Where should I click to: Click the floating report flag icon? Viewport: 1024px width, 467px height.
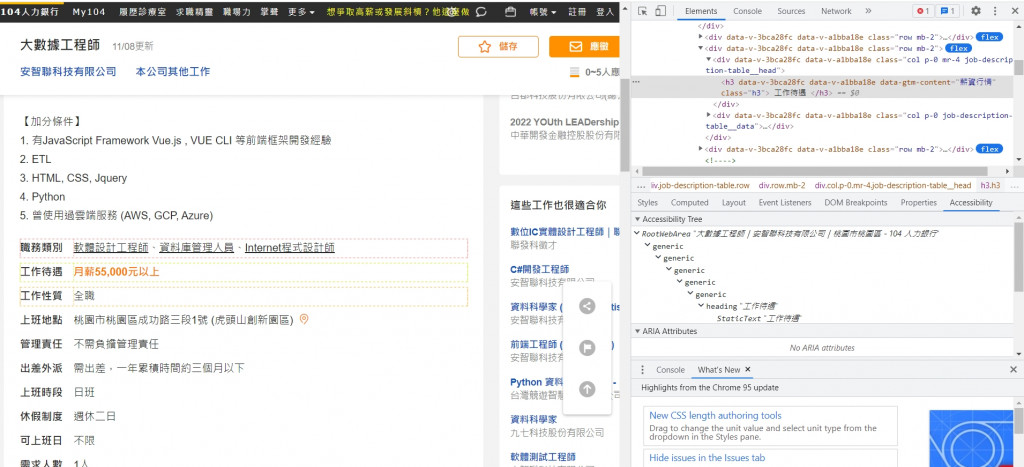(587, 347)
